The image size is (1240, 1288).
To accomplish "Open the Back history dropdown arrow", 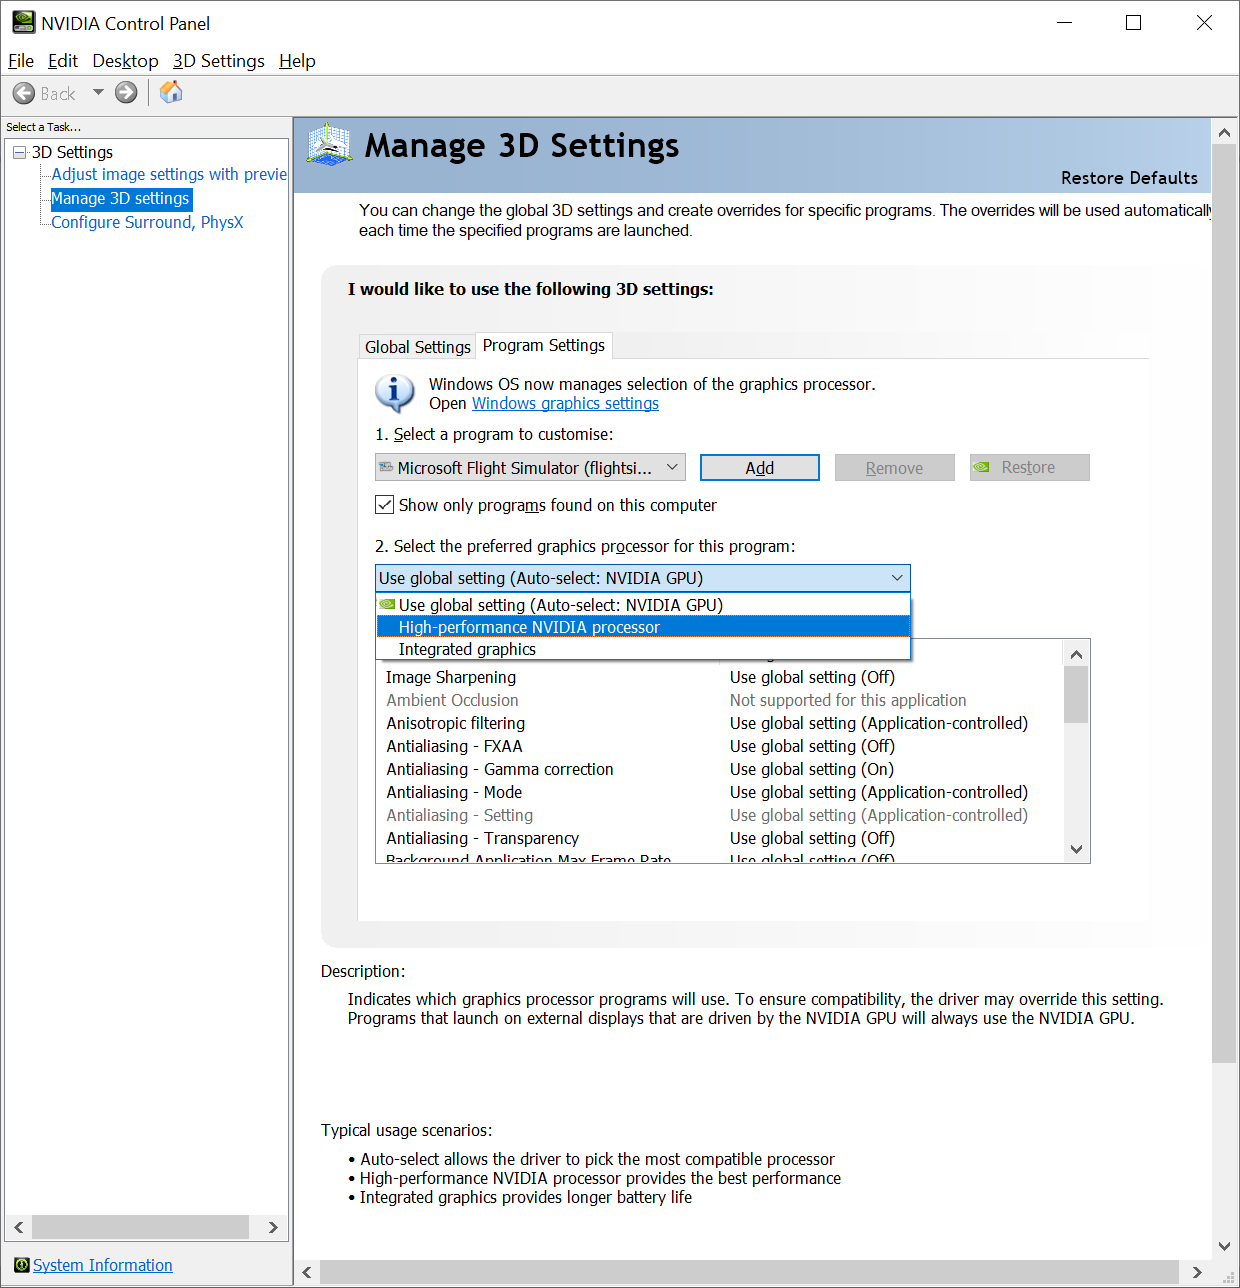I will tap(98, 93).
